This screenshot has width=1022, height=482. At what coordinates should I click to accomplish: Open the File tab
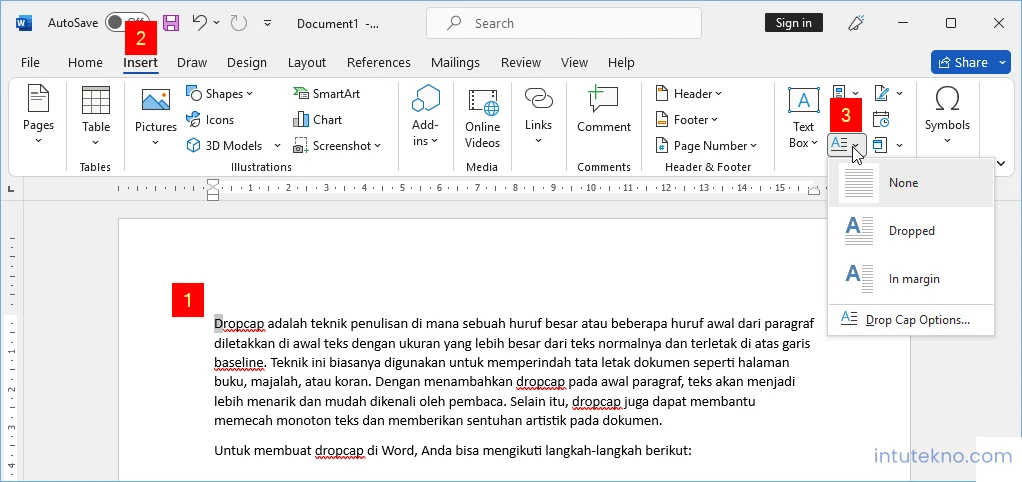30,63
